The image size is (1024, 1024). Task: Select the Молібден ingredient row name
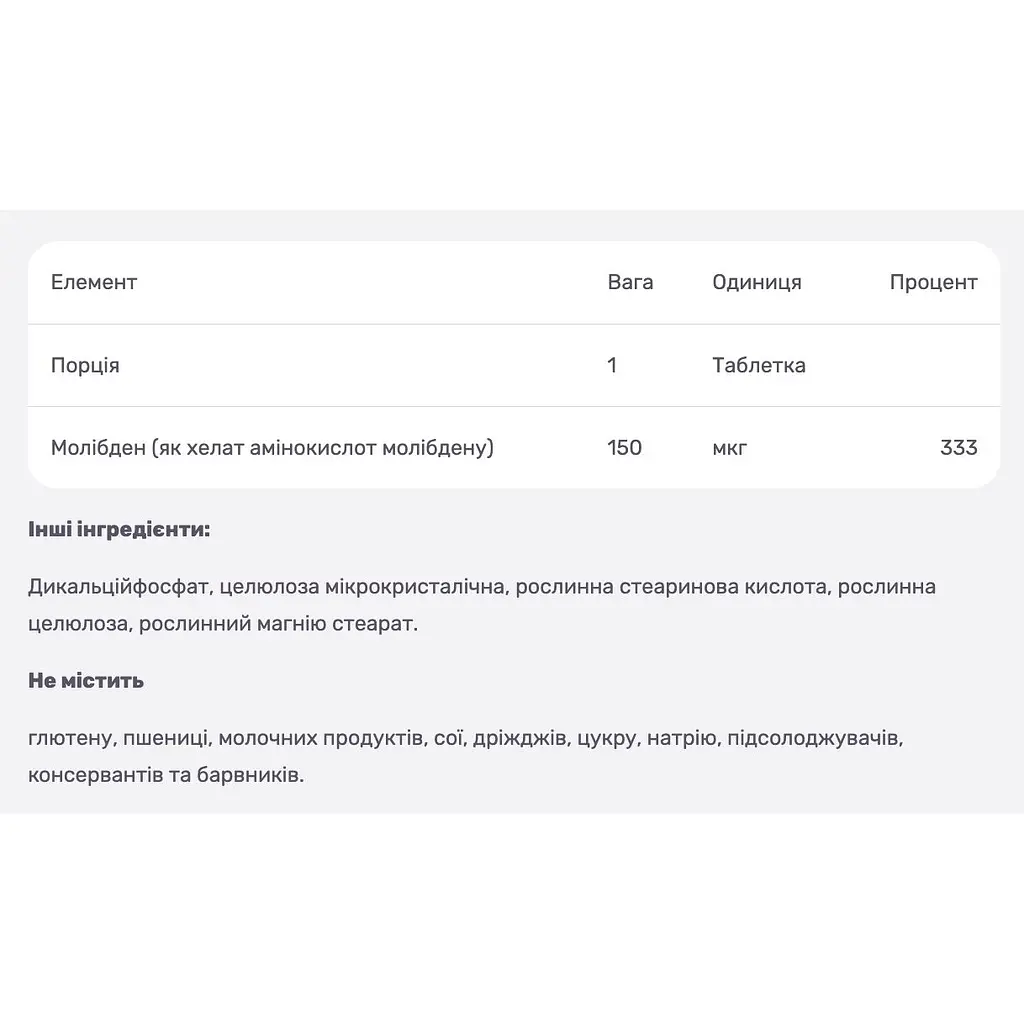[x=272, y=448]
